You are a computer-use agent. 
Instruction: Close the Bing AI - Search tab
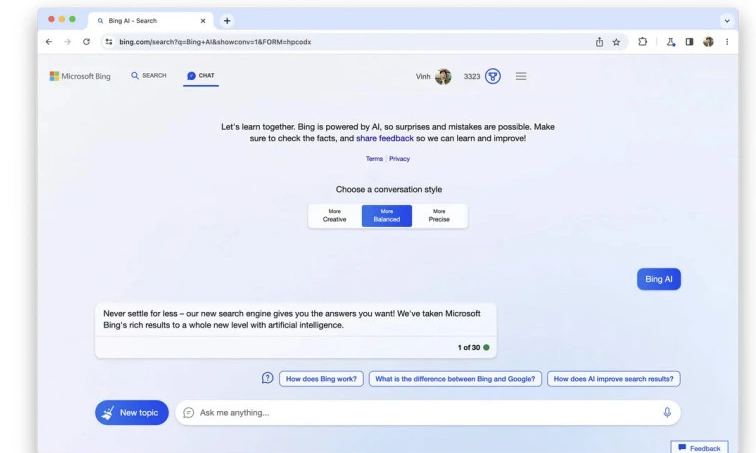[203, 21]
